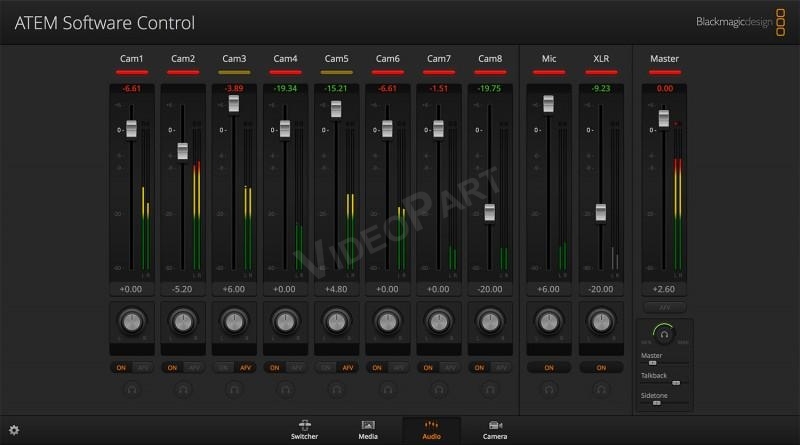Solo Cam6 with its headphone icon

click(x=388, y=390)
